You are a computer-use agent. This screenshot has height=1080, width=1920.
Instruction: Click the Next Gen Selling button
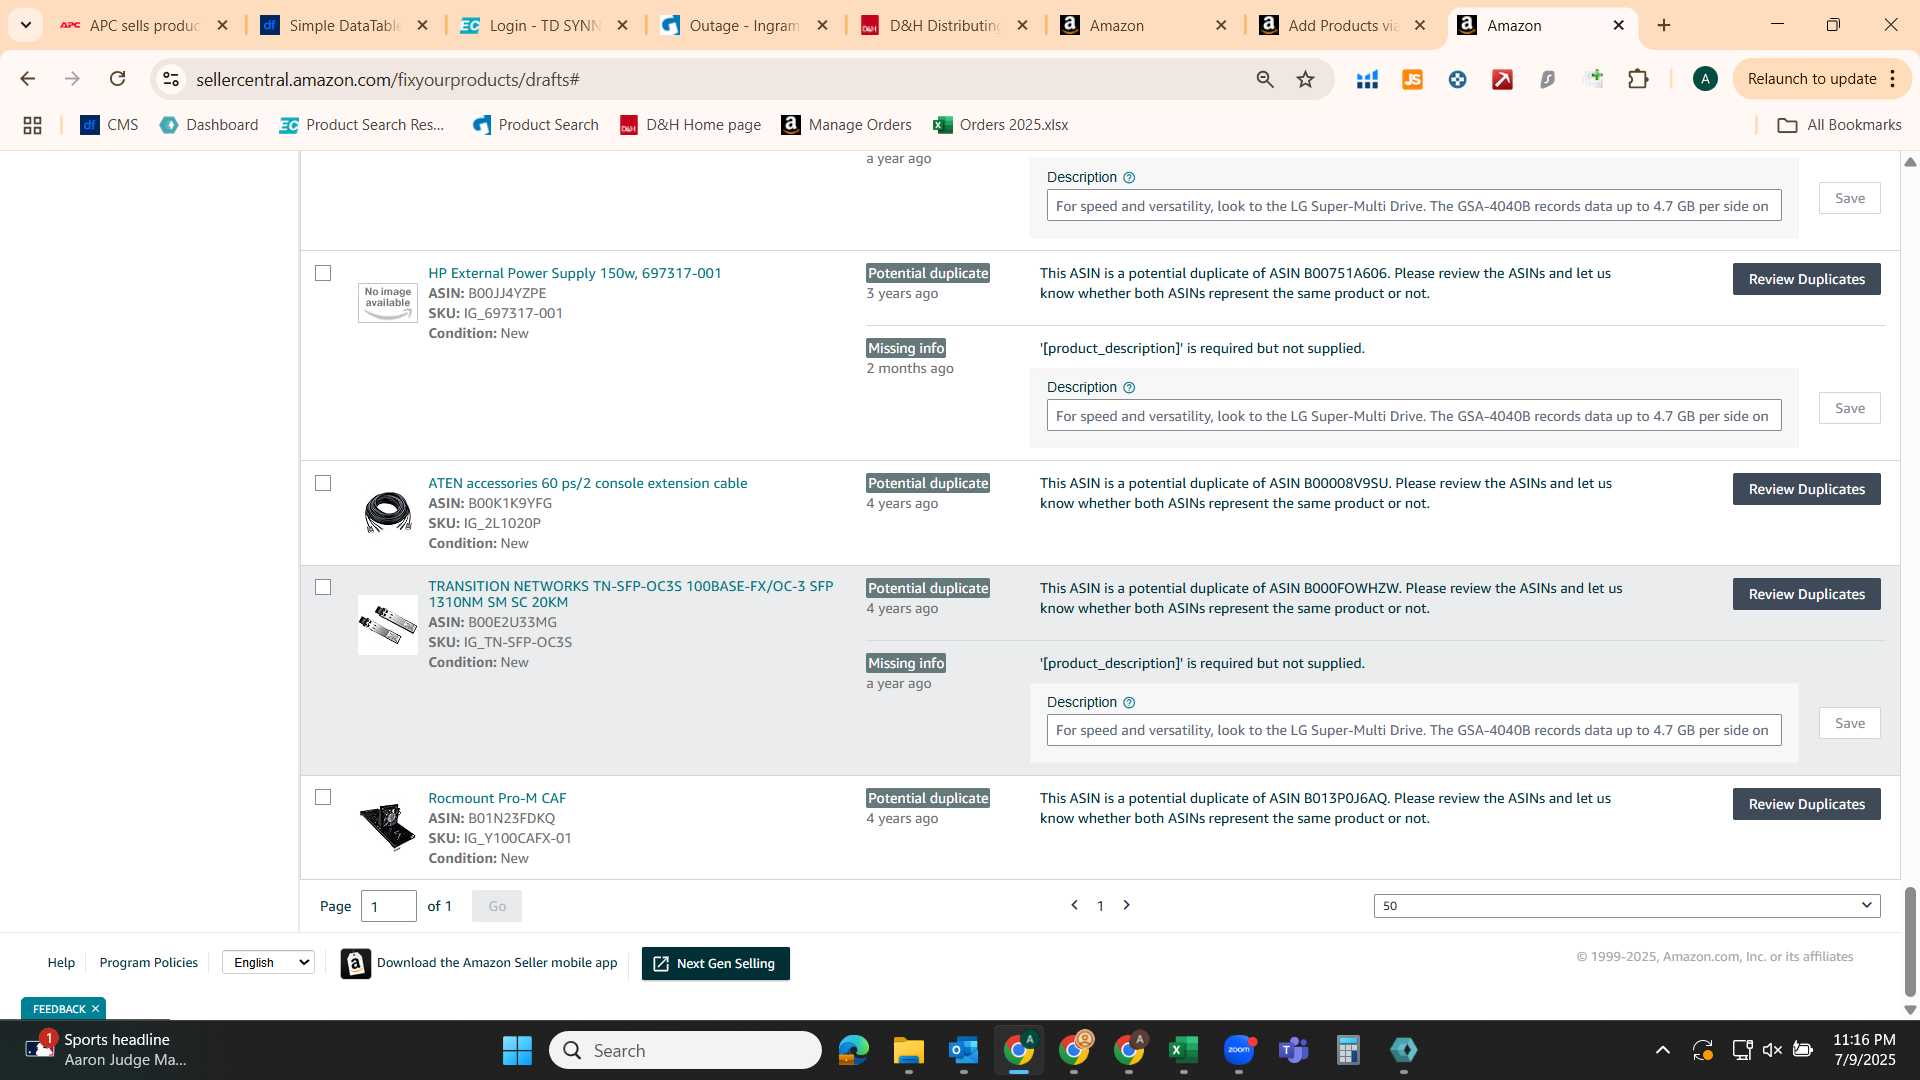(x=715, y=963)
